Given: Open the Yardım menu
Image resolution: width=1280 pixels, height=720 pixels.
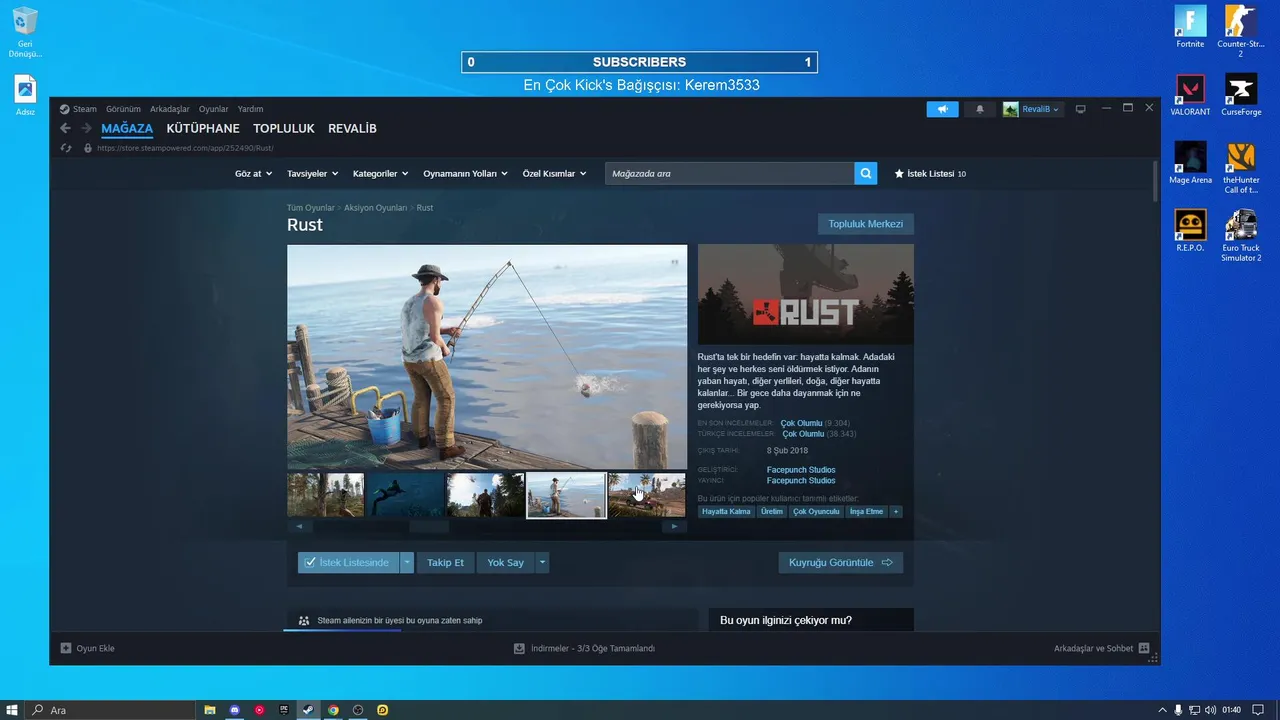Looking at the screenshot, I should (250, 109).
